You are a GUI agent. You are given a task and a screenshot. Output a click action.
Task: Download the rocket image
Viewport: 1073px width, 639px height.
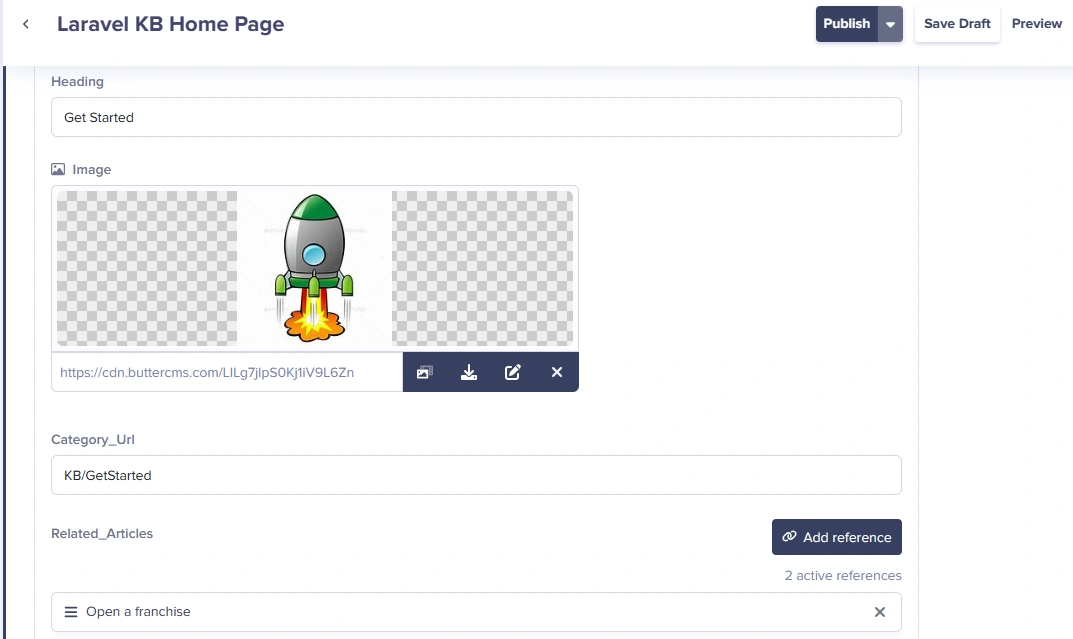(469, 372)
